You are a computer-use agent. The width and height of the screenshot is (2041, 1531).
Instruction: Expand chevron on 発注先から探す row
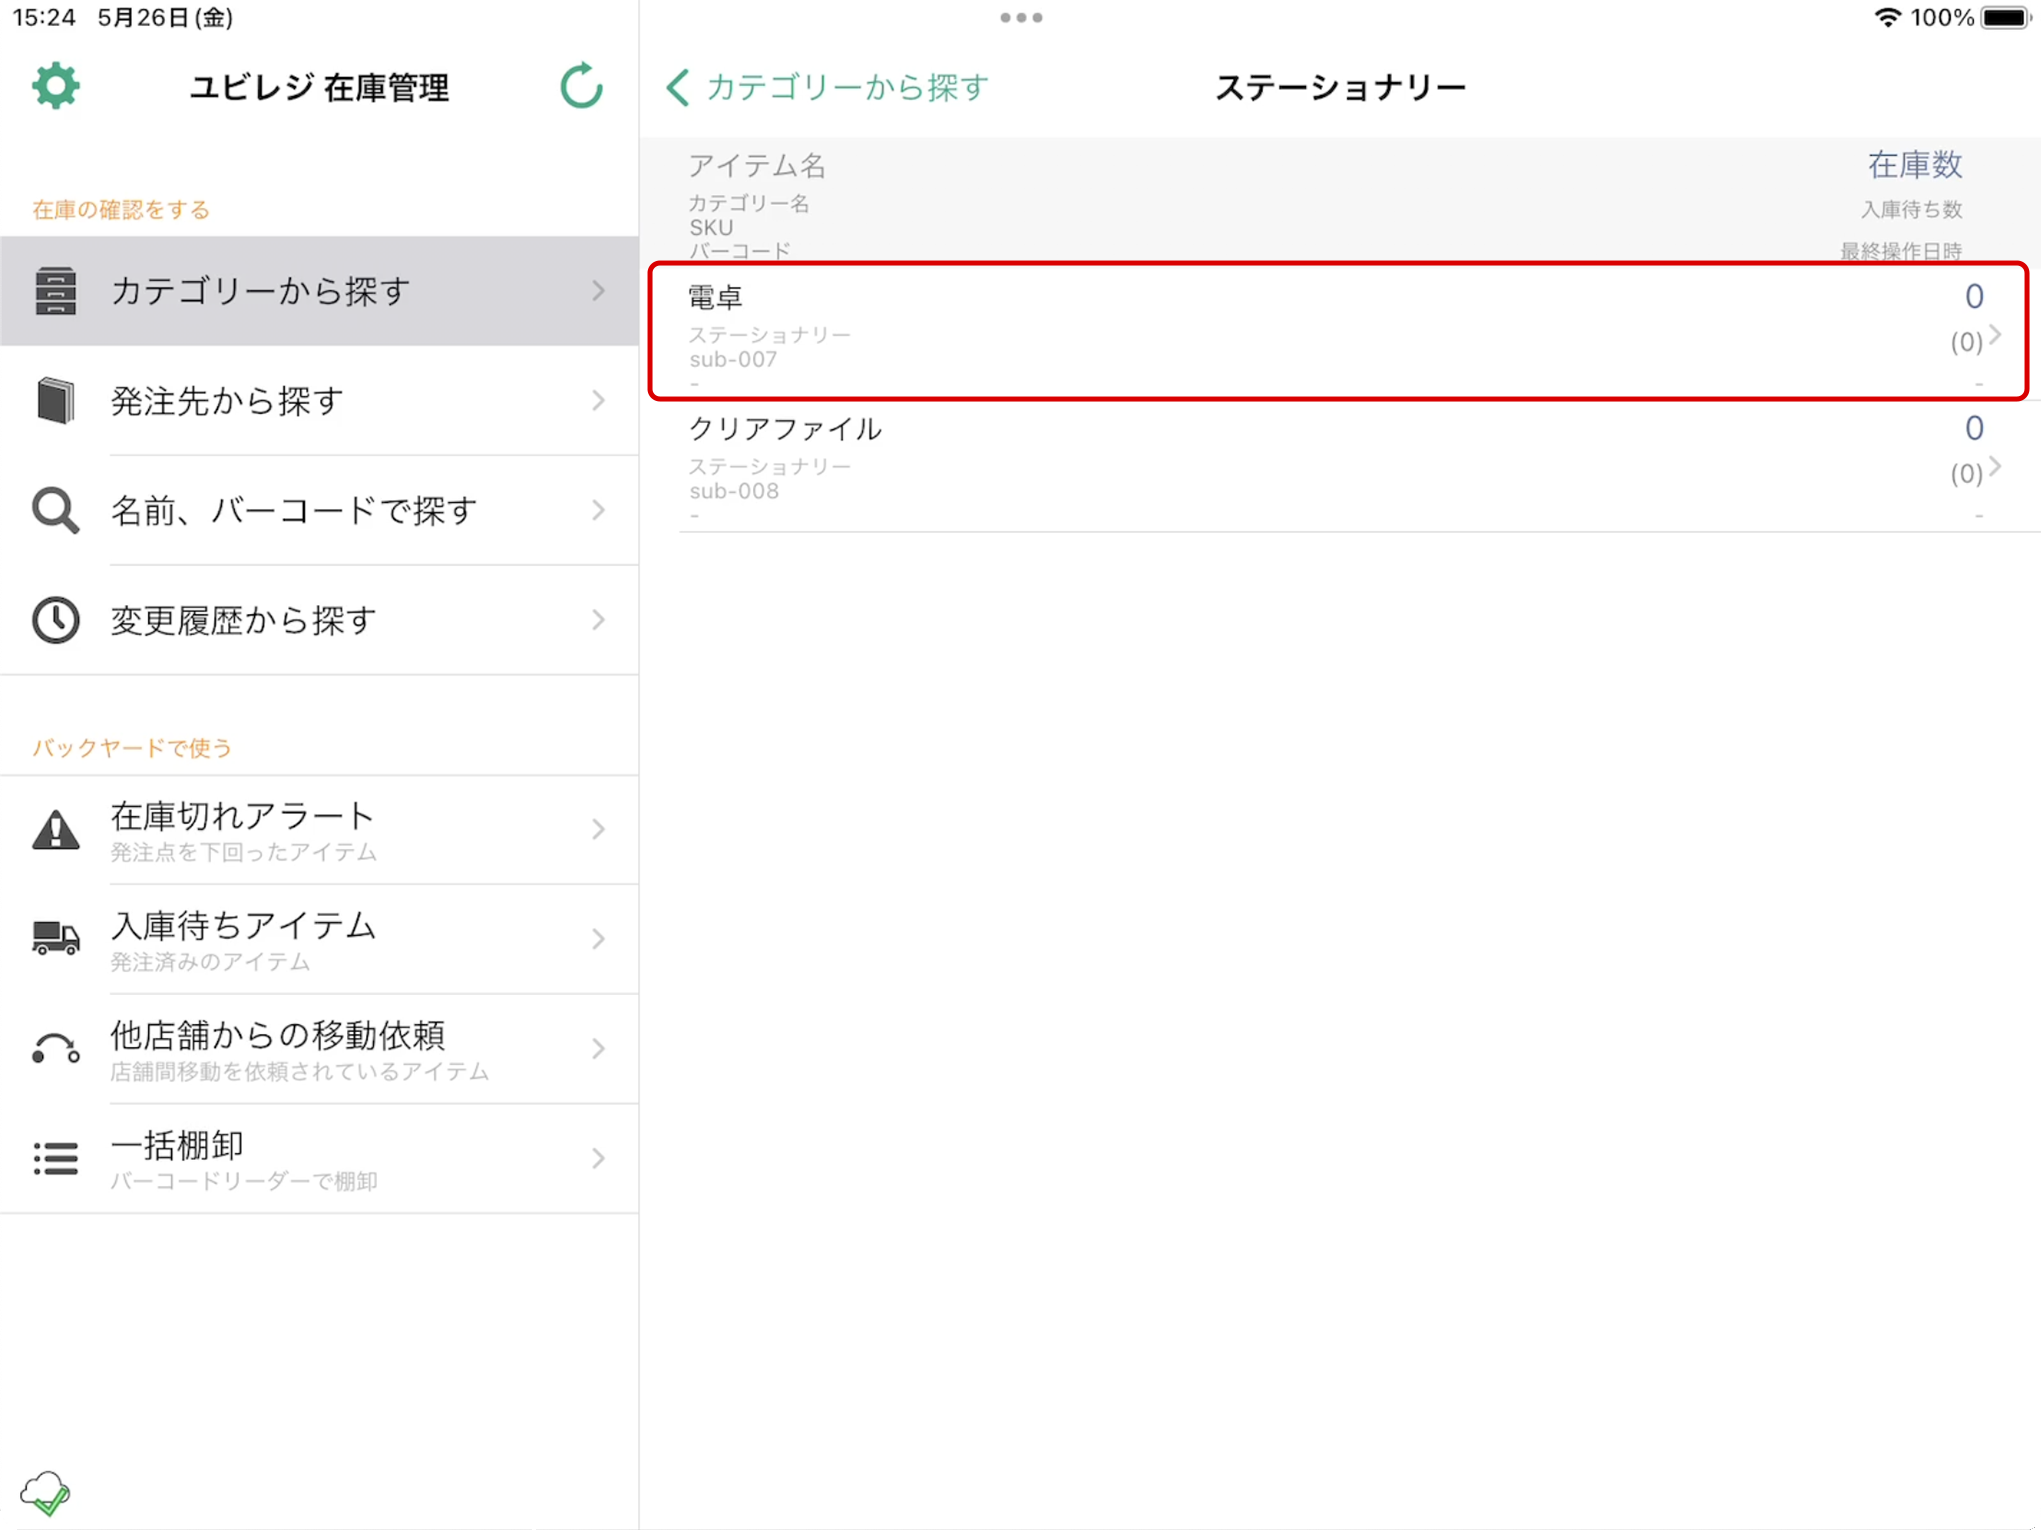tap(598, 401)
